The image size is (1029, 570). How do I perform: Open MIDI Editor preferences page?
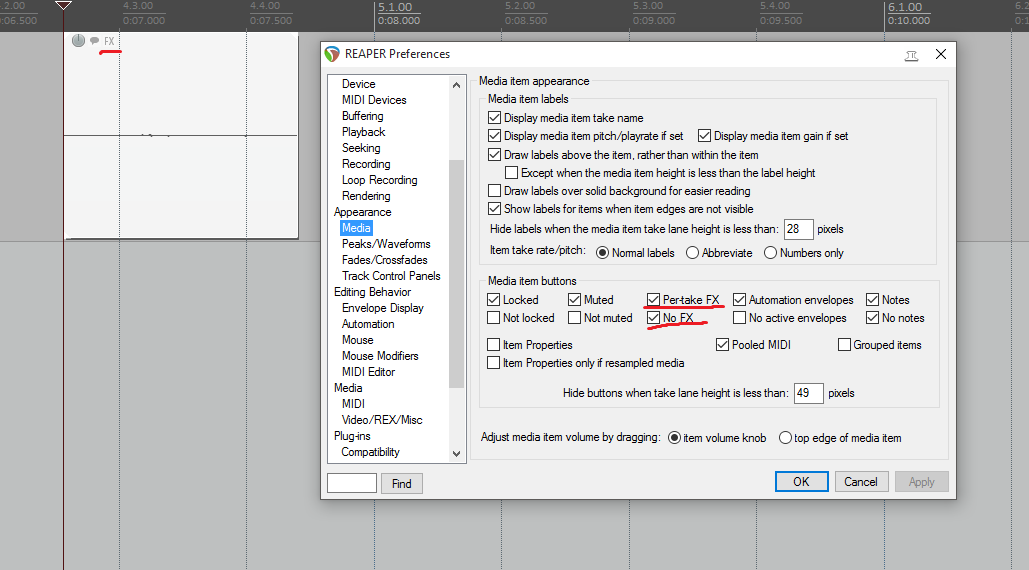coord(368,372)
